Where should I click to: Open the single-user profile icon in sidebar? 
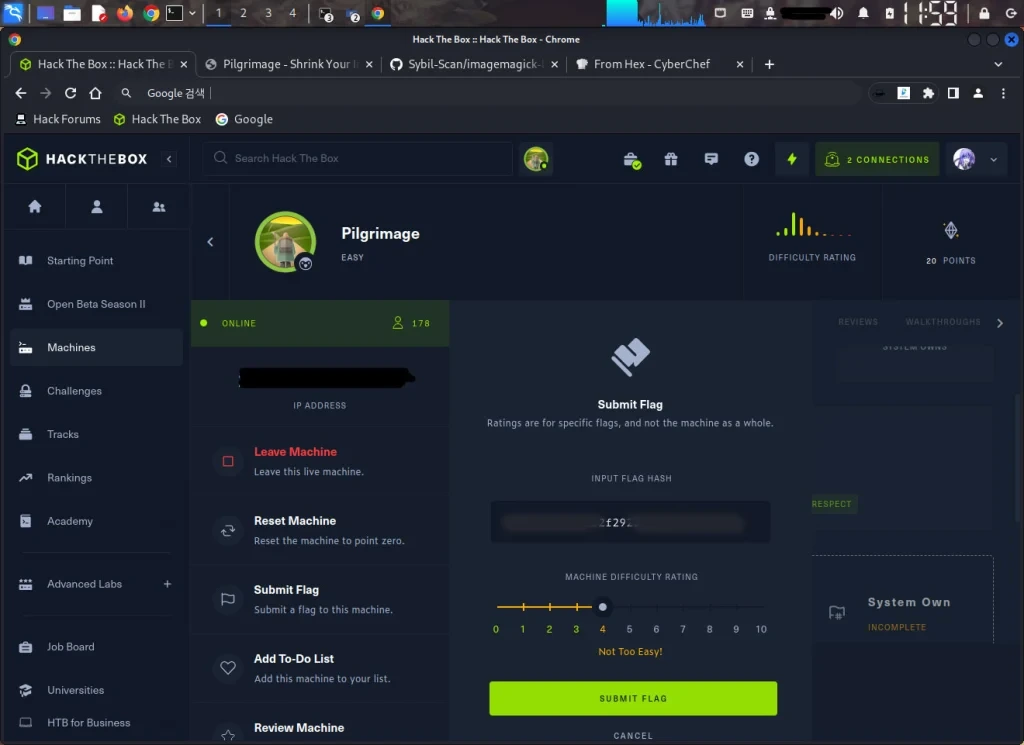pyautogui.click(x=97, y=207)
